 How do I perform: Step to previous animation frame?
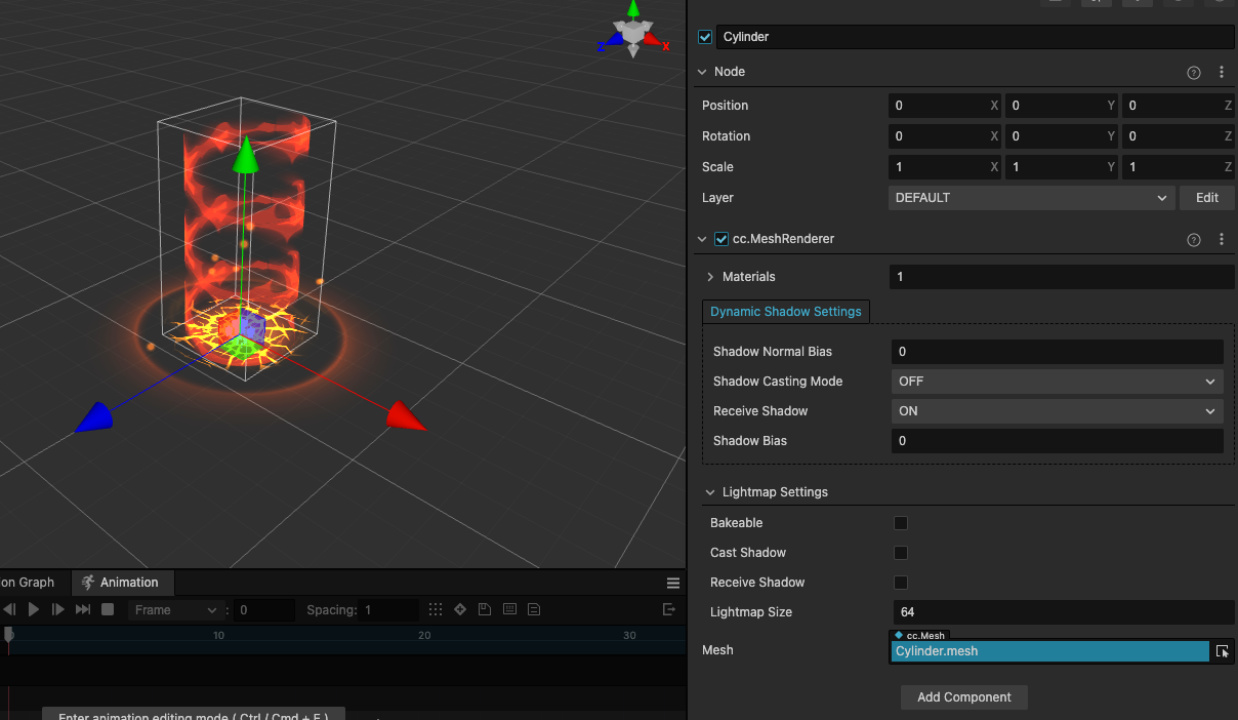point(9,609)
